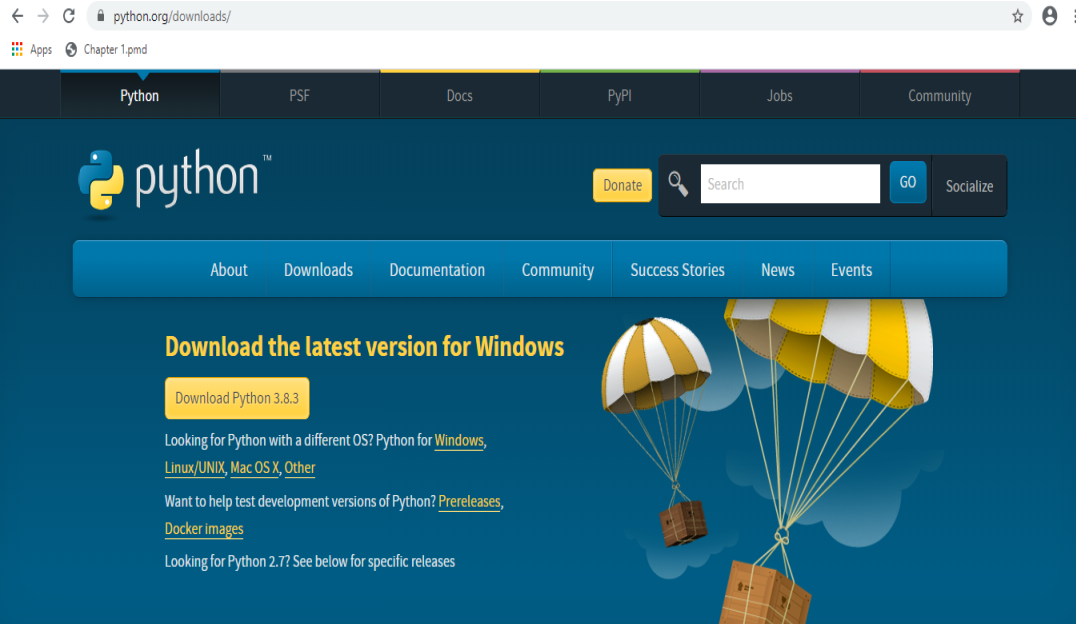Click the browser forward arrow
The image size is (1076, 624).
coord(43,16)
